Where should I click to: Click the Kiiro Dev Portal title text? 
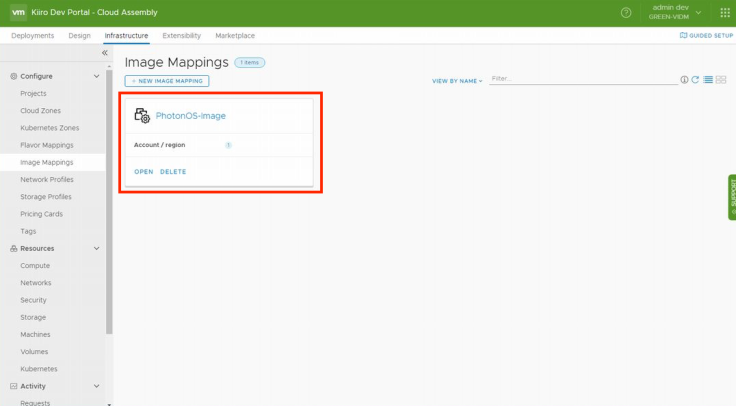[x=94, y=12]
